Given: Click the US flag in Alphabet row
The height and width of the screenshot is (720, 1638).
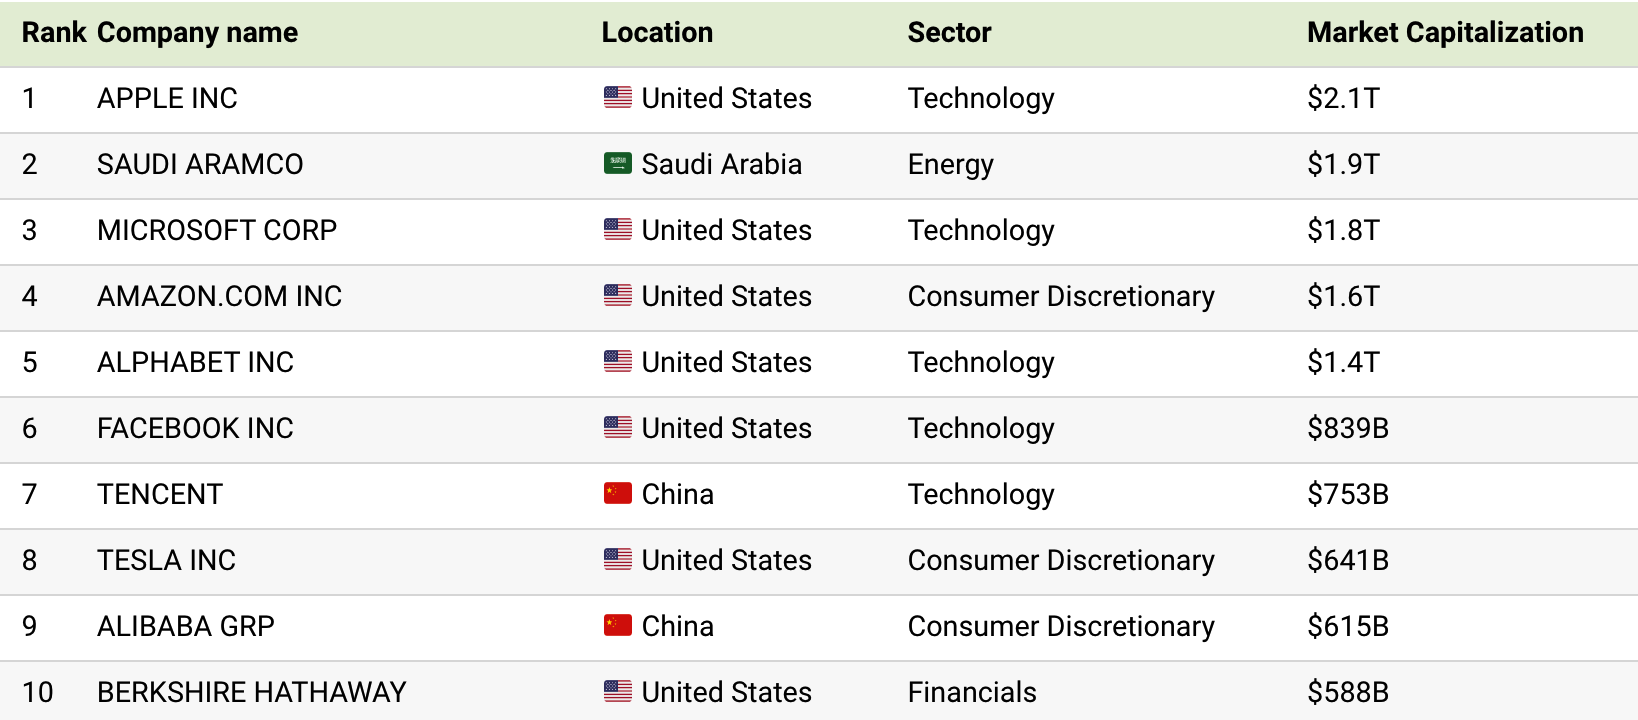Looking at the screenshot, I should pos(618,362).
